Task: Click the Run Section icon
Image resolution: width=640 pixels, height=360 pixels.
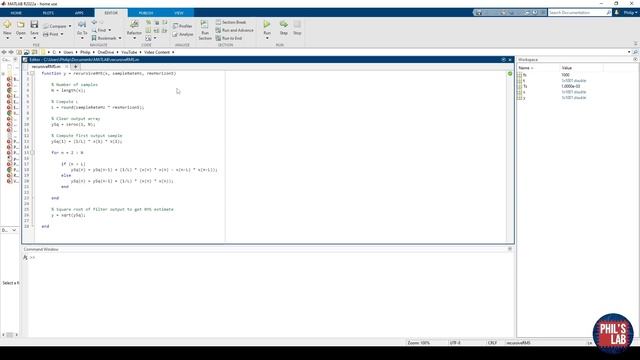Action: point(204,24)
